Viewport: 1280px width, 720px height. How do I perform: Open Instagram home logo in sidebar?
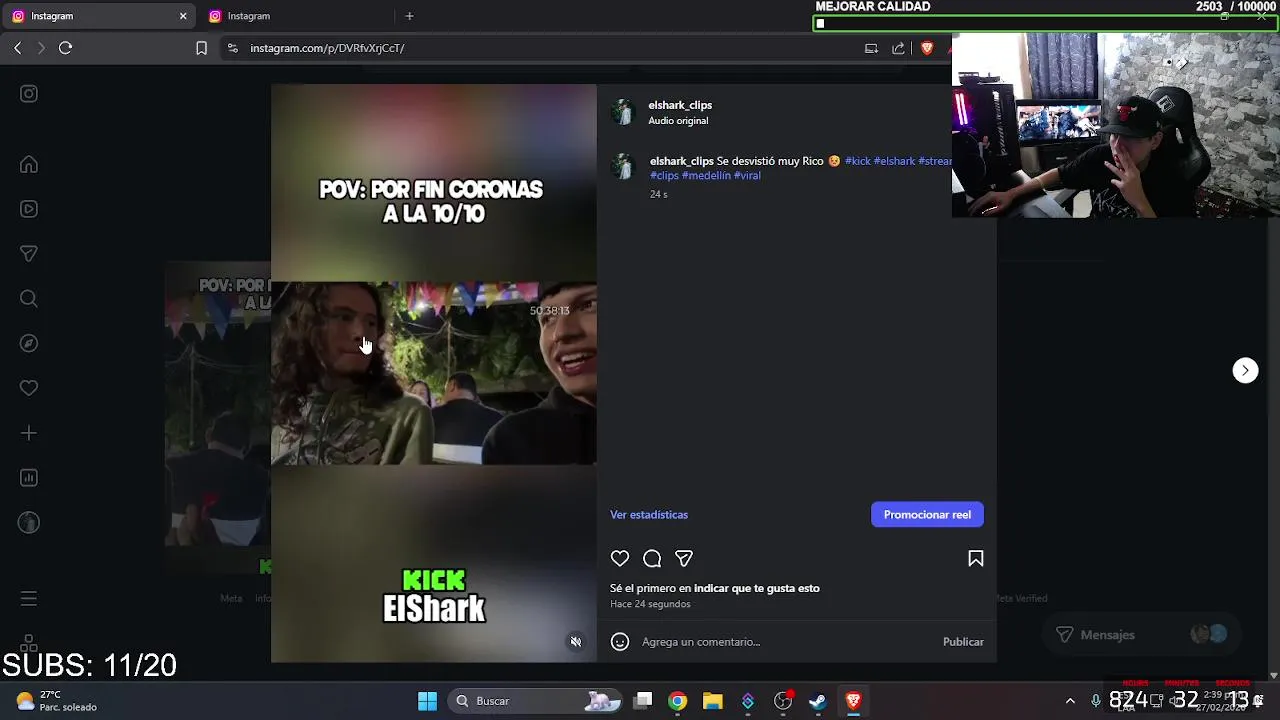click(x=29, y=94)
